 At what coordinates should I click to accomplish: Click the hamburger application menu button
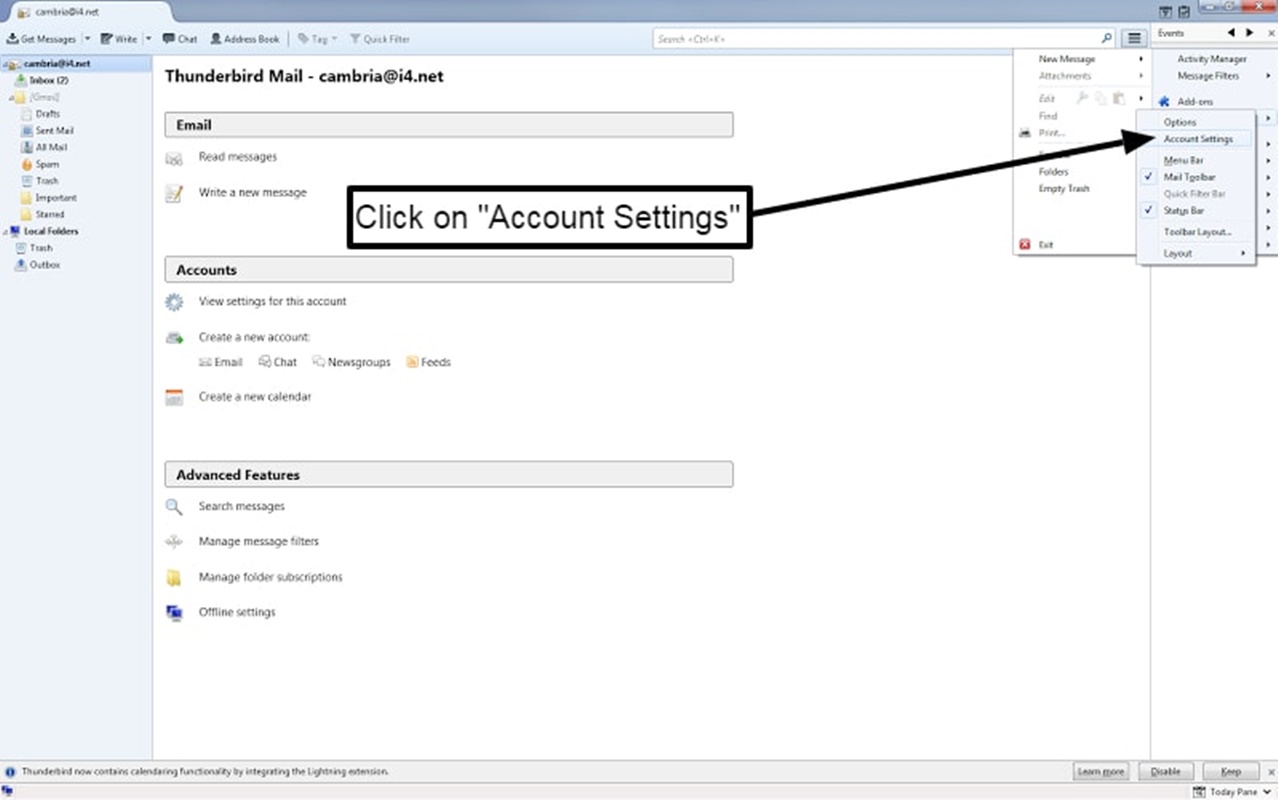pos(1133,38)
